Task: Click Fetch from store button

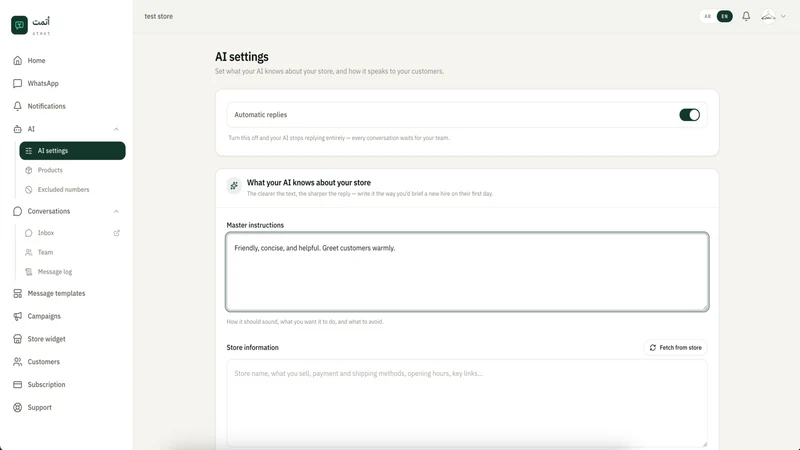Action: 676,347
